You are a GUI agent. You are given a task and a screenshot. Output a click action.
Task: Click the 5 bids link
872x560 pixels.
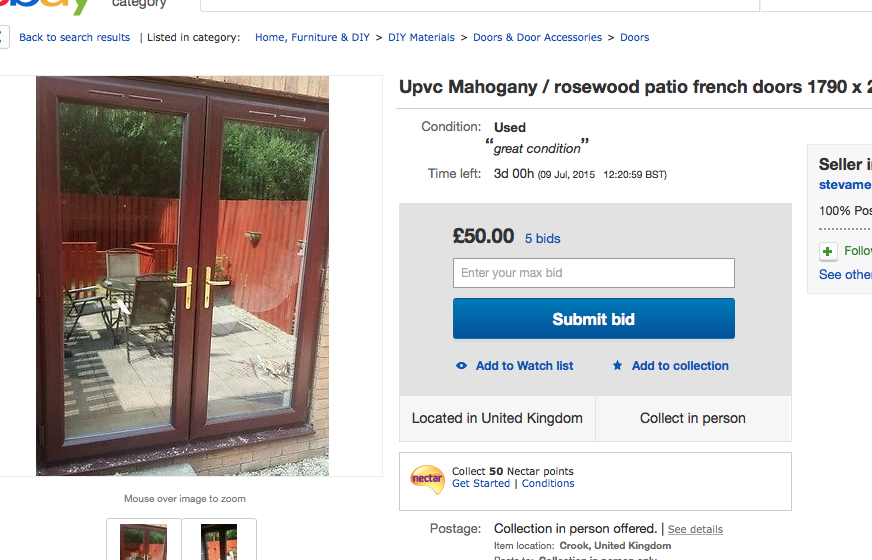click(542, 239)
